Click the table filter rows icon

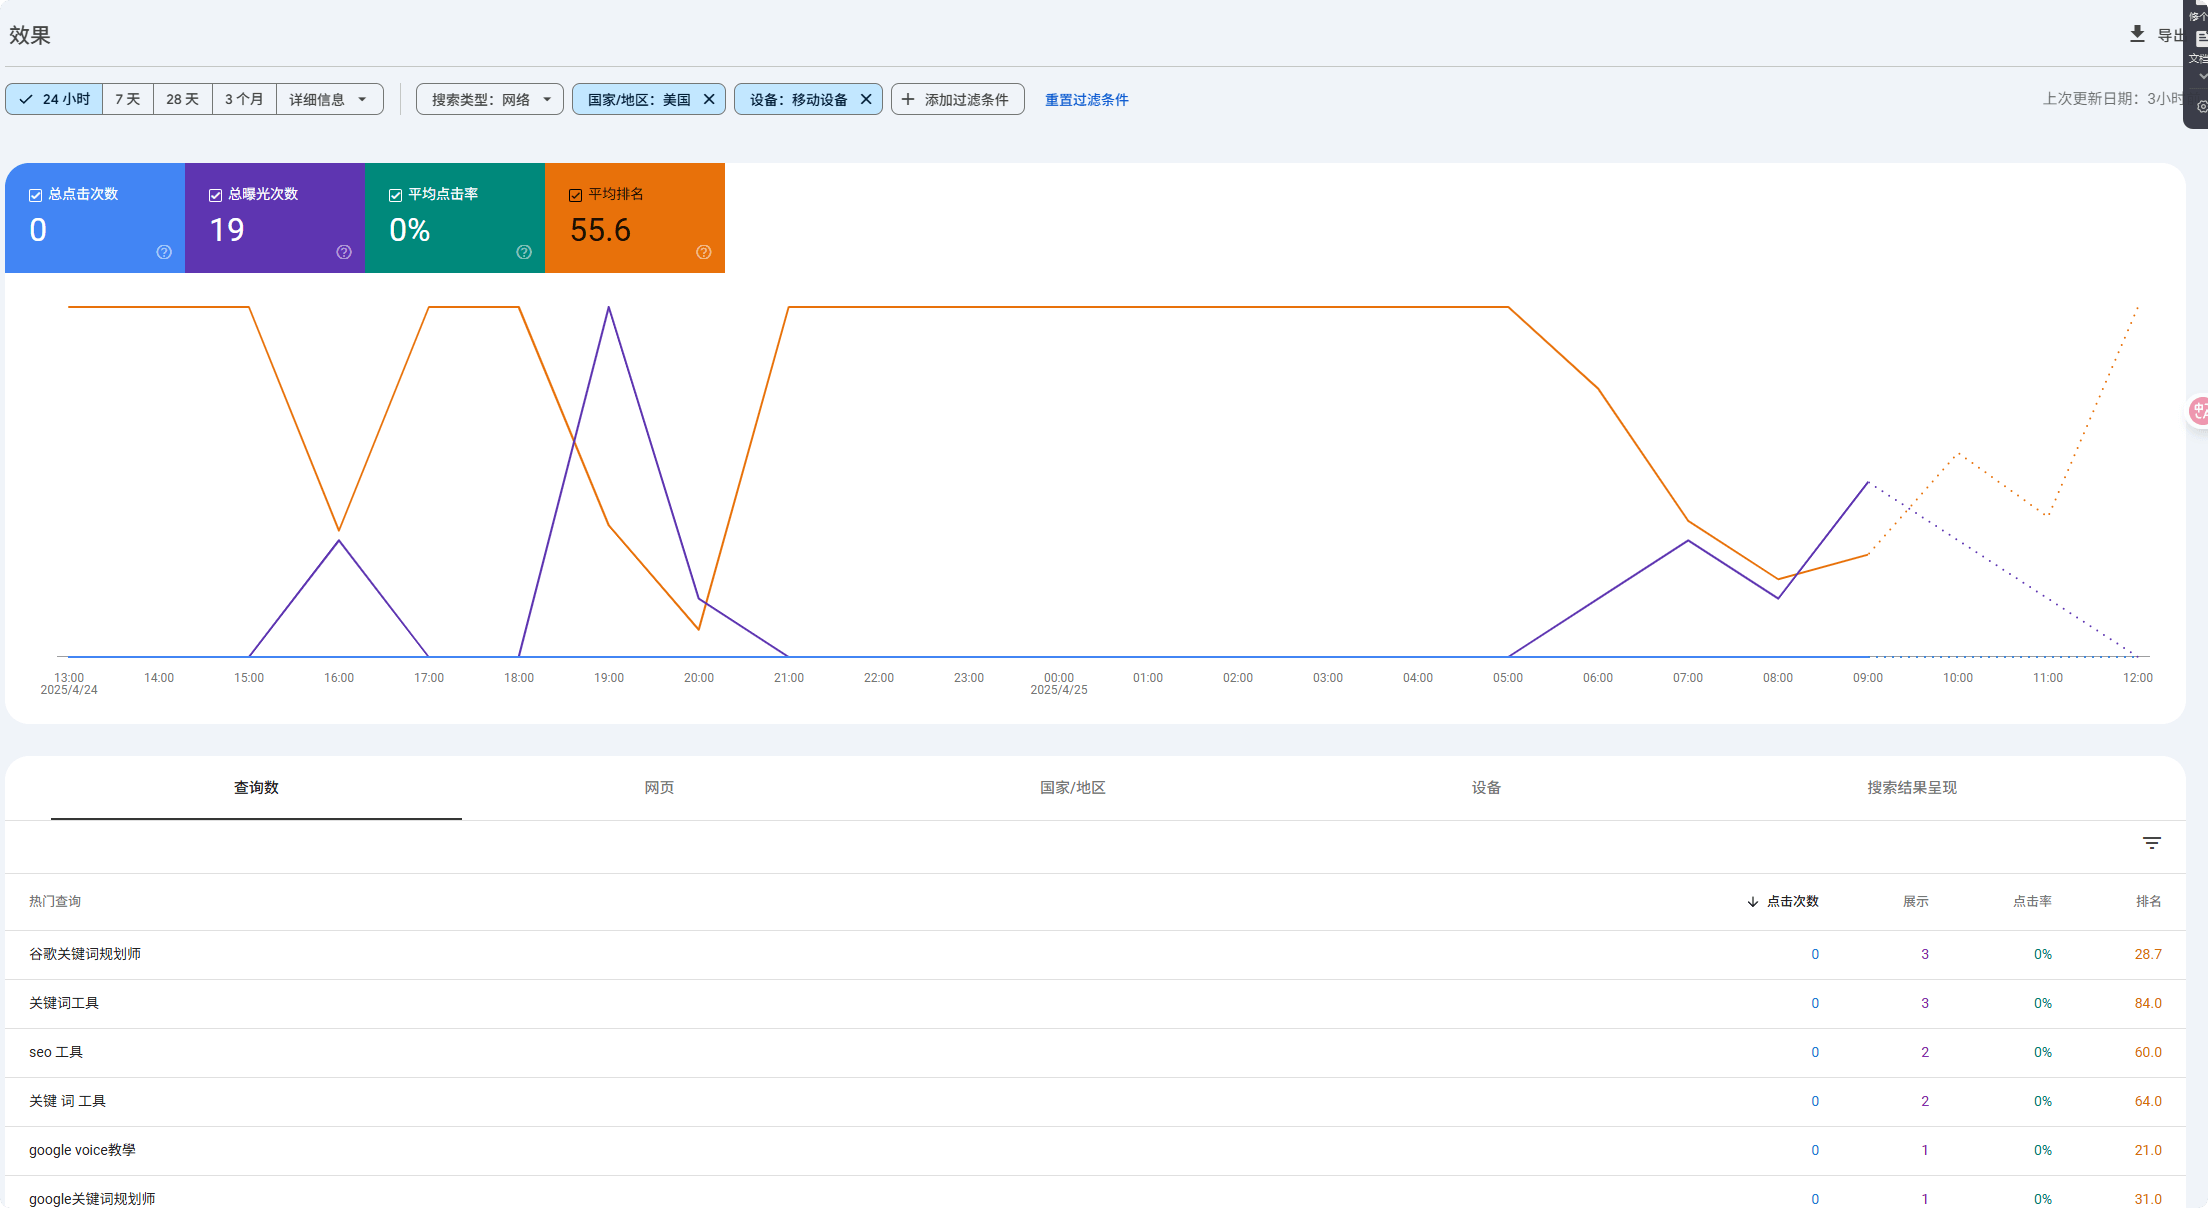2152,843
